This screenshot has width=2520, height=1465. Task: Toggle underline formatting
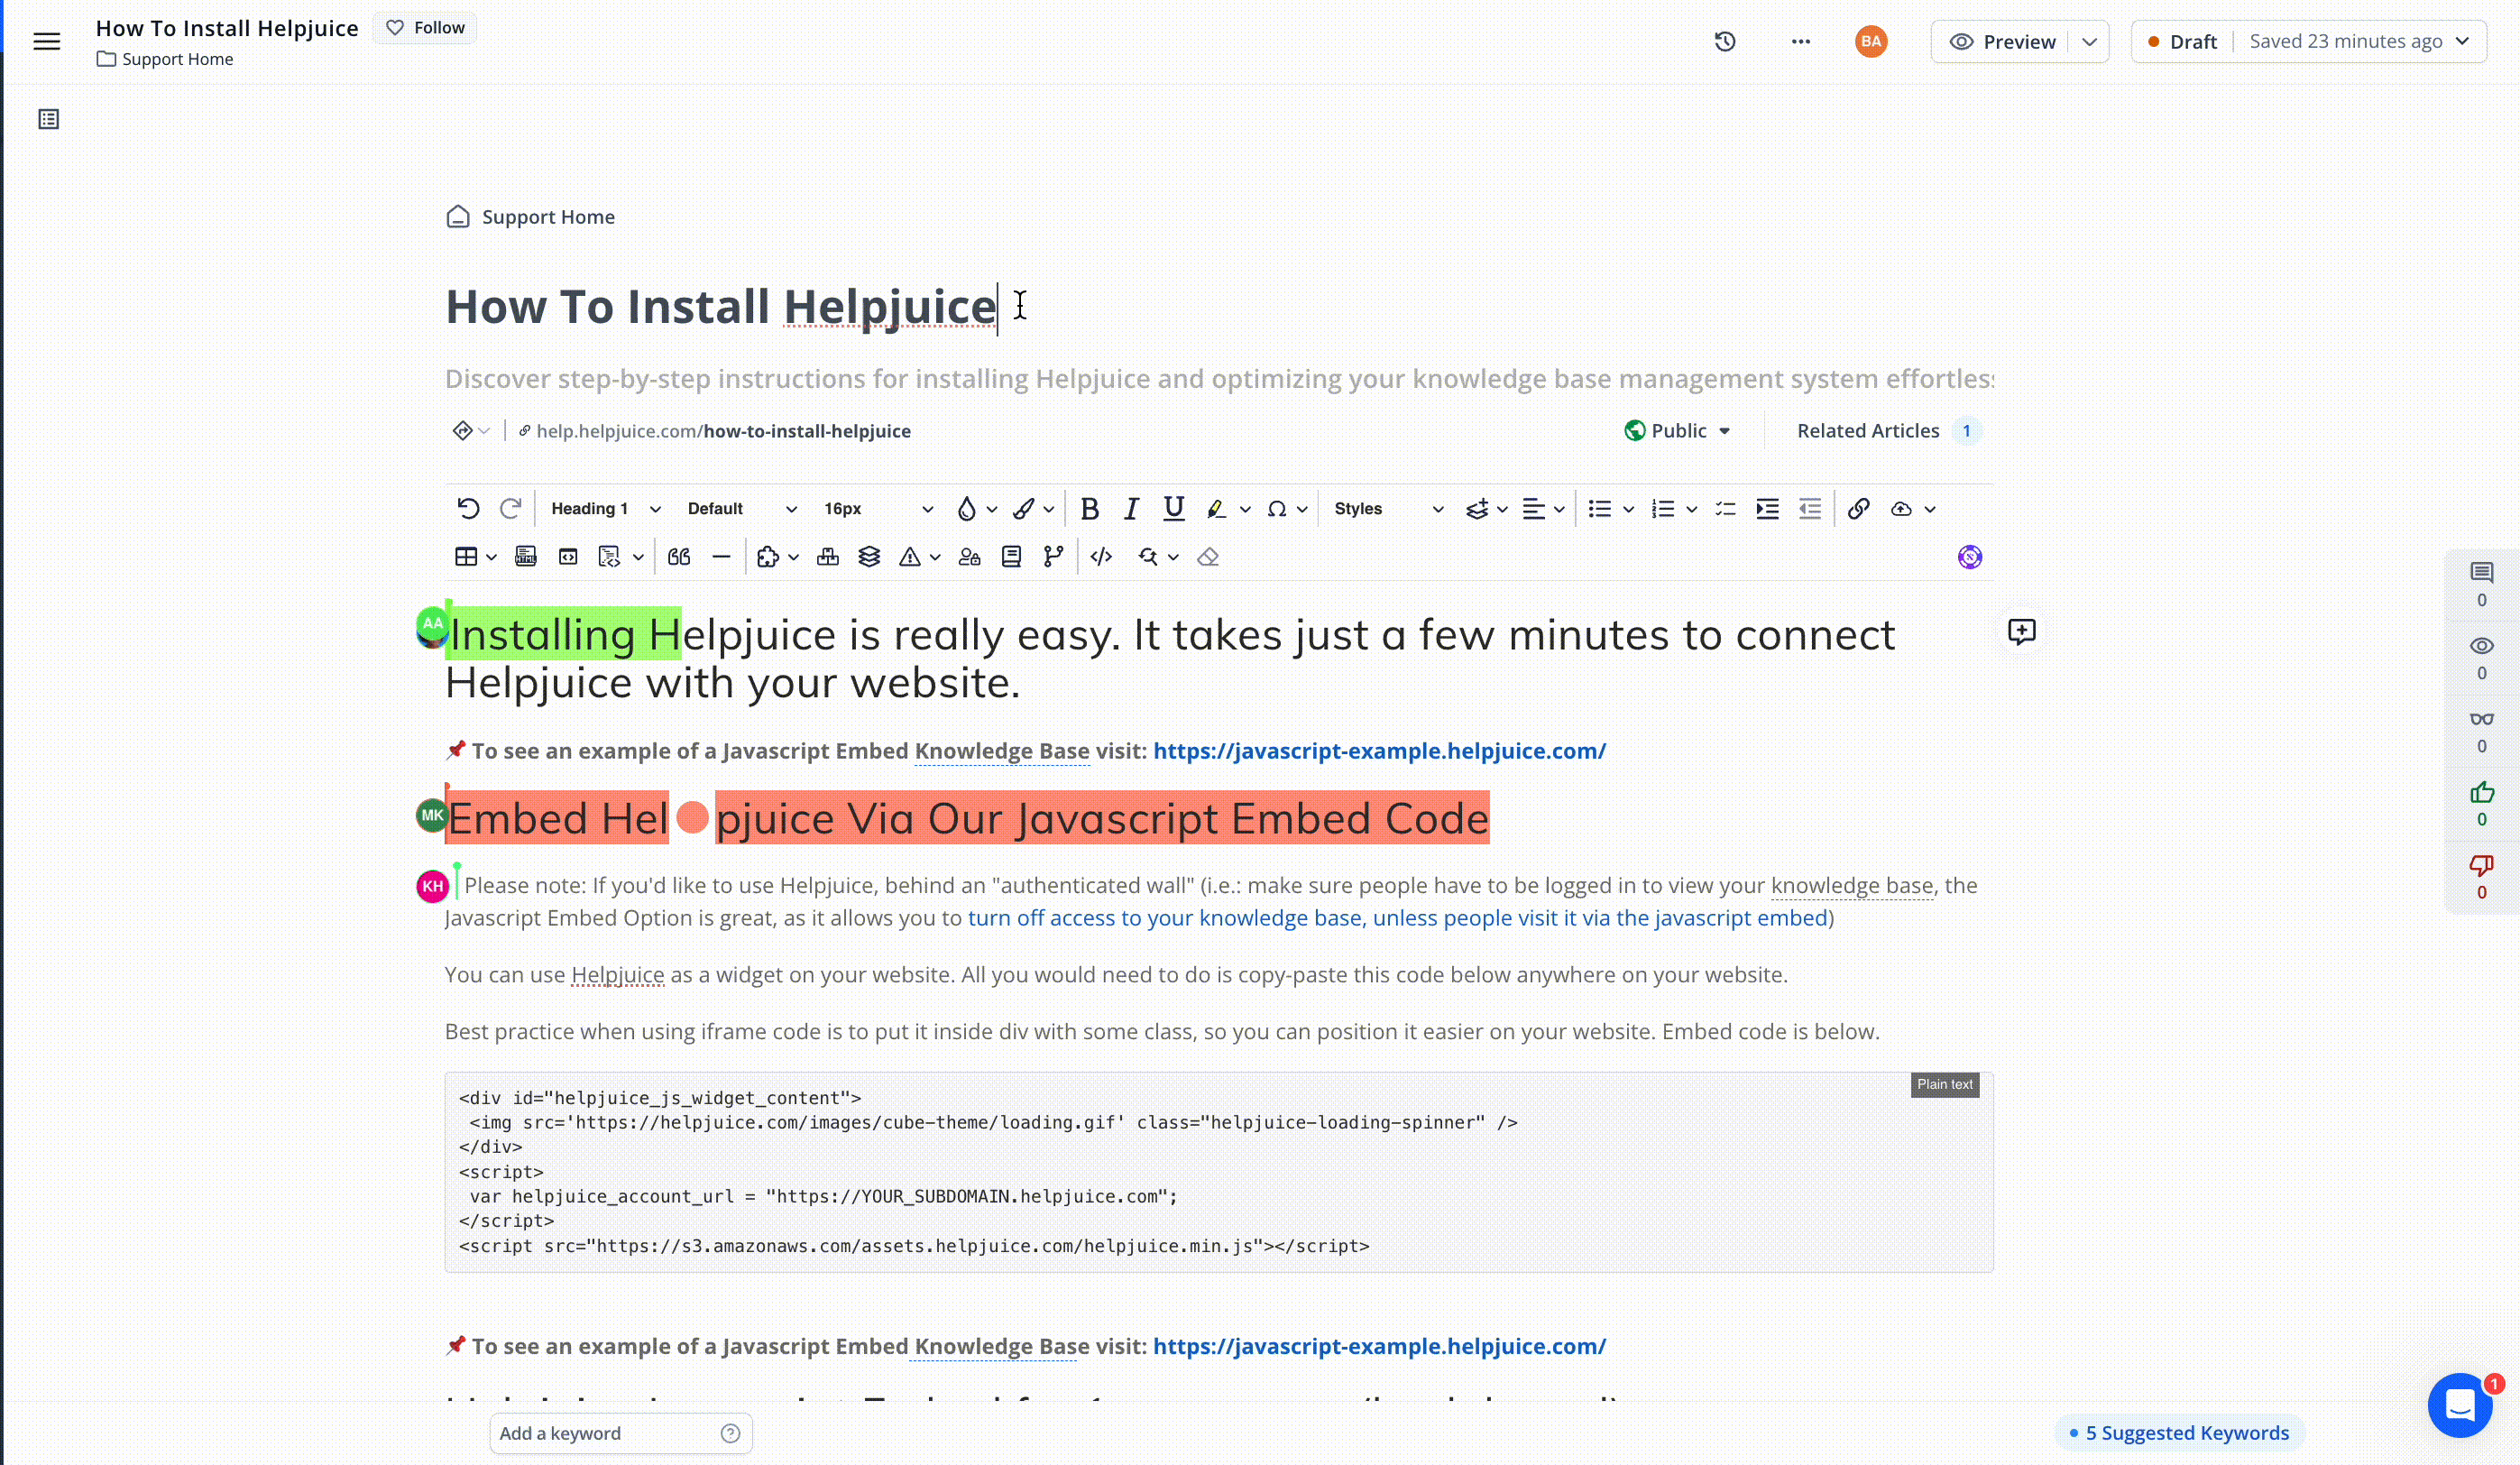pos(1174,508)
